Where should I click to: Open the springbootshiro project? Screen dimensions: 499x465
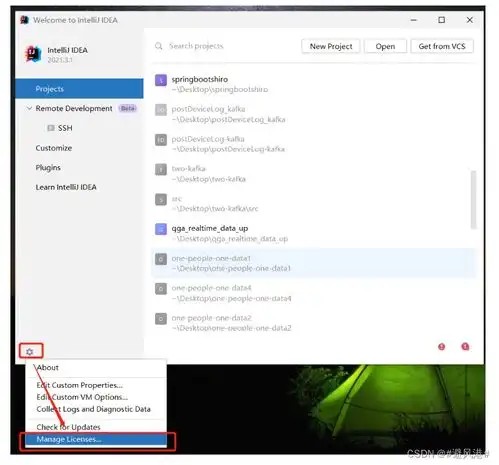313,84
